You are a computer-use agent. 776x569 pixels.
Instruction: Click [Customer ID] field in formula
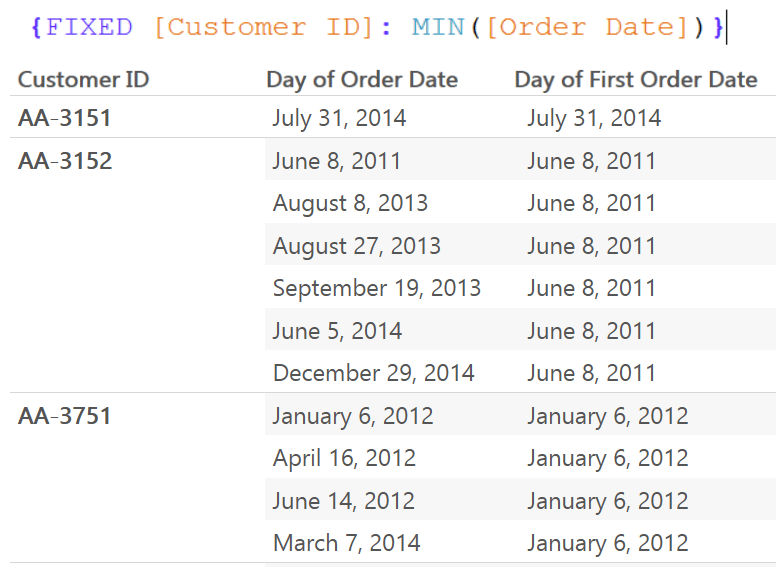[266, 27]
